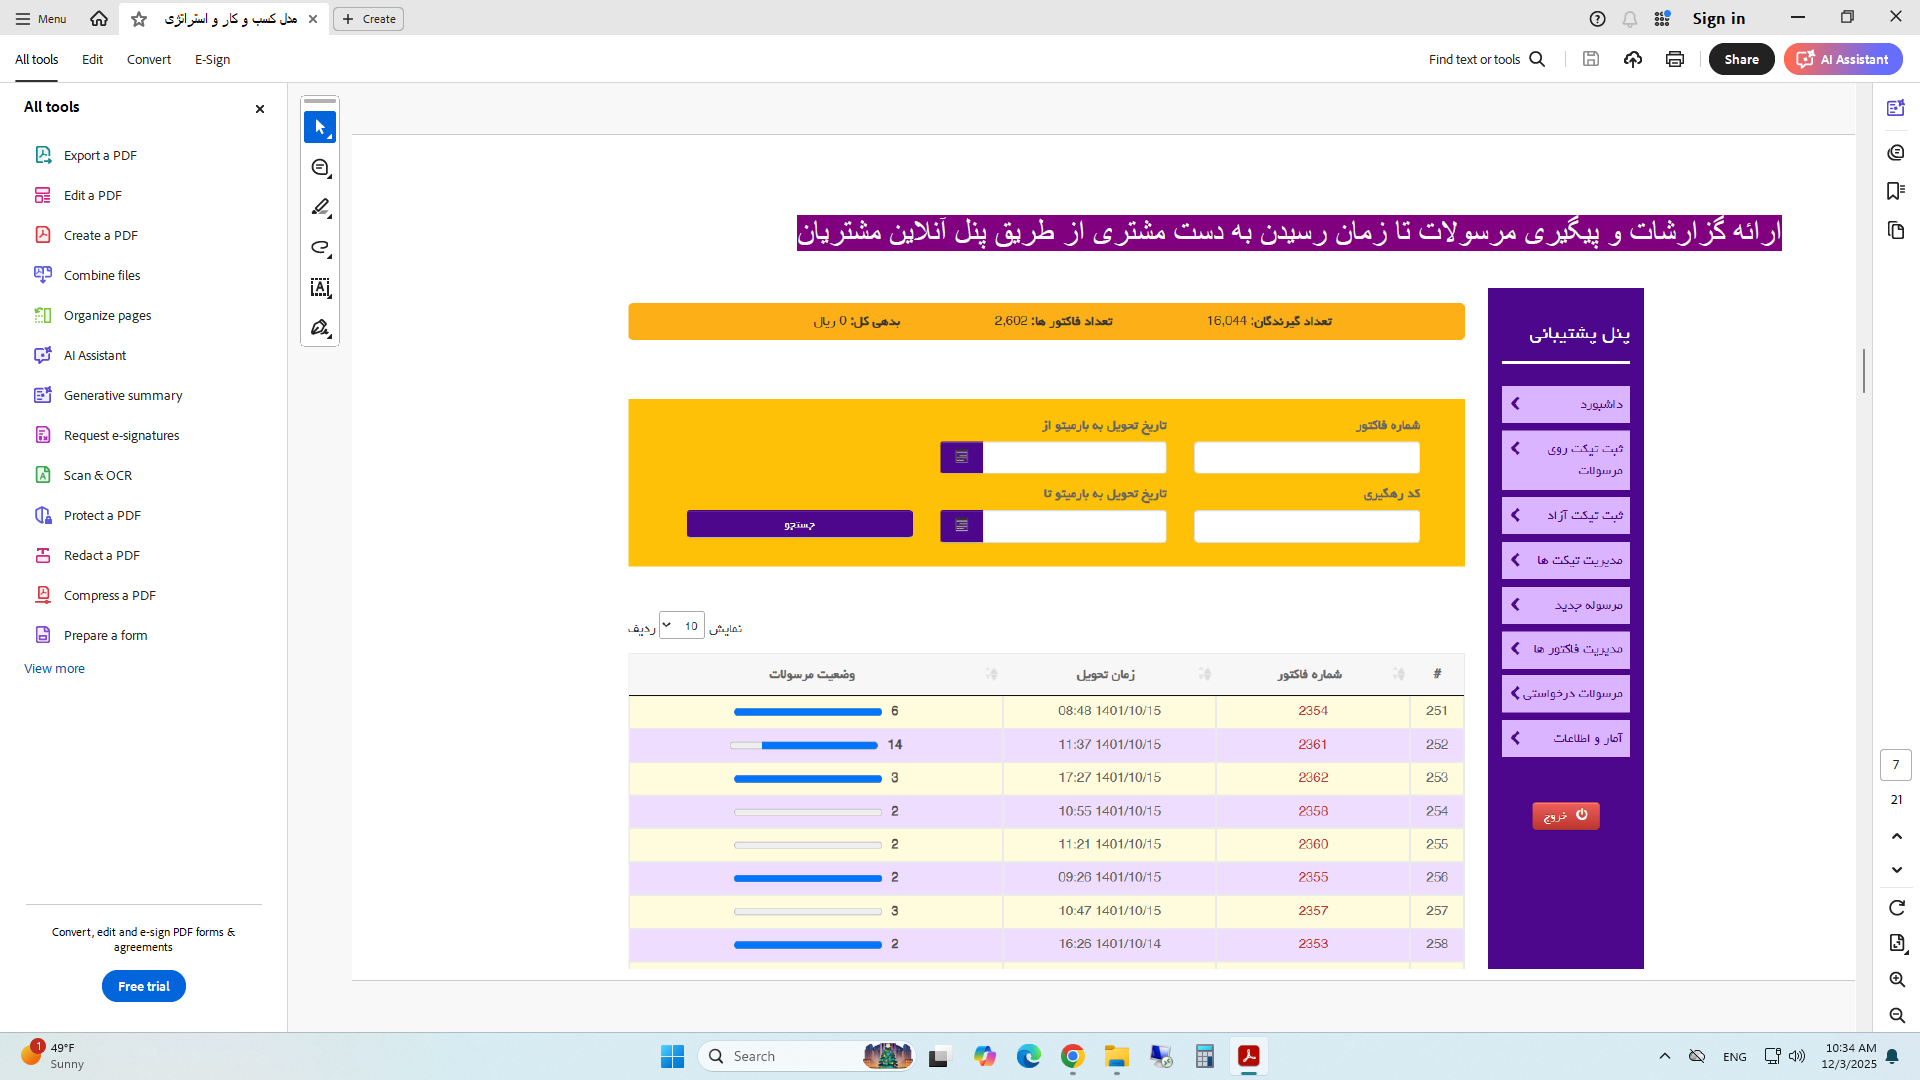Click the View more link

coord(54,668)
